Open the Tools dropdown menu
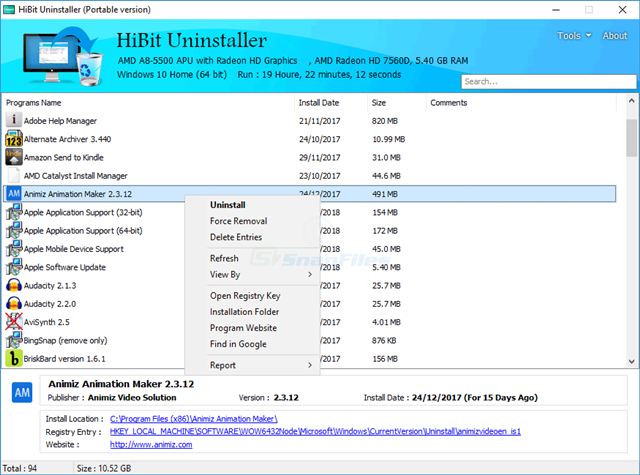 click(574, 36)
